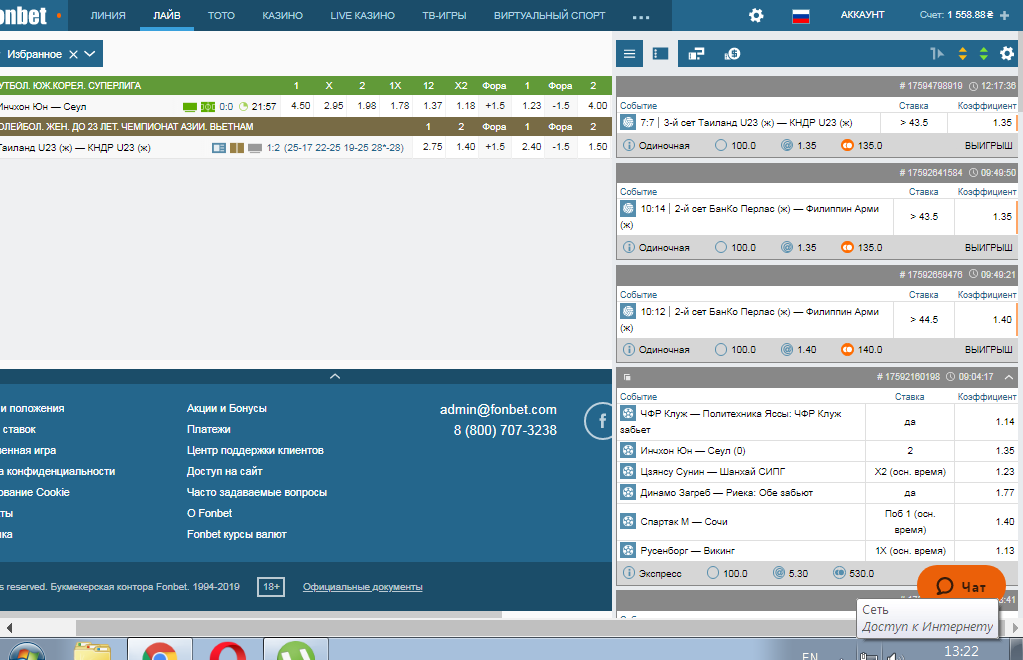Close the Избранное filter with X

[73, 54]
